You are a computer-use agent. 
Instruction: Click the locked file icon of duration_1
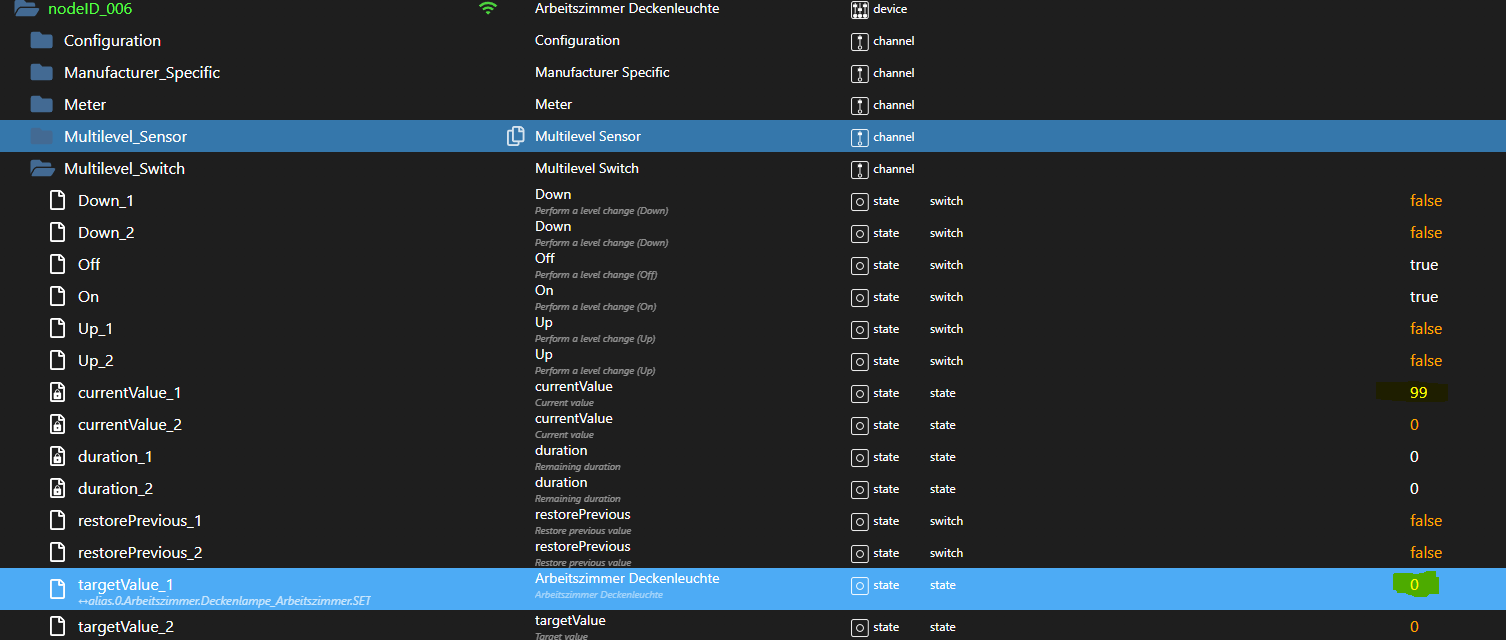(x=58, y=457)
